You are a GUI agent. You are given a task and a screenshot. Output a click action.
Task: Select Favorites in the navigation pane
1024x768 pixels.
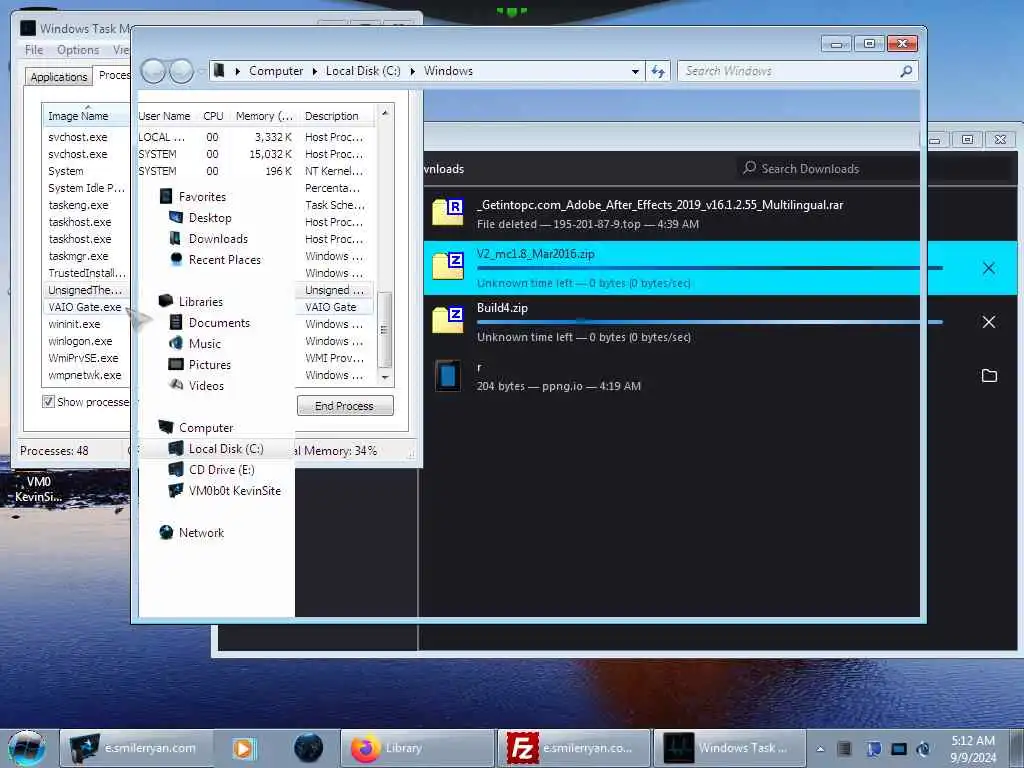click(202, 197)
